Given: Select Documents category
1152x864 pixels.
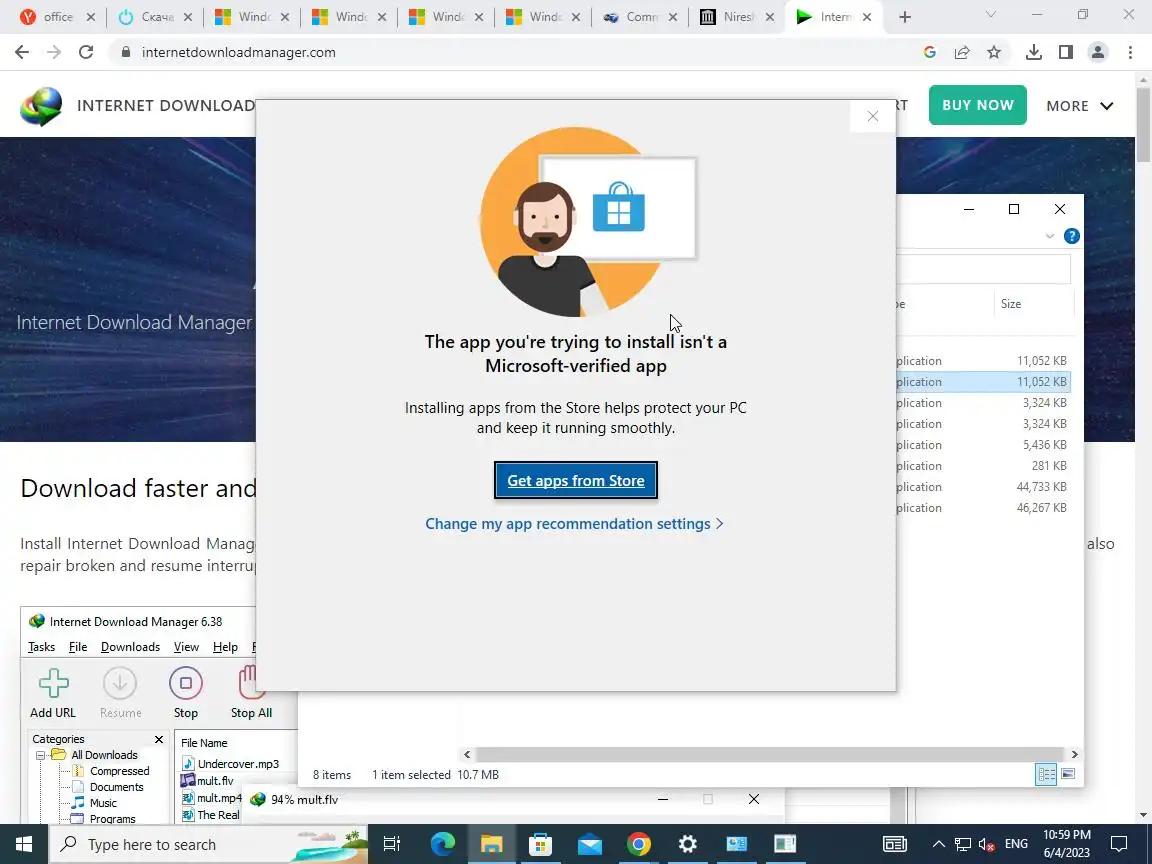Looking at the screenshot, I should 116,787.
